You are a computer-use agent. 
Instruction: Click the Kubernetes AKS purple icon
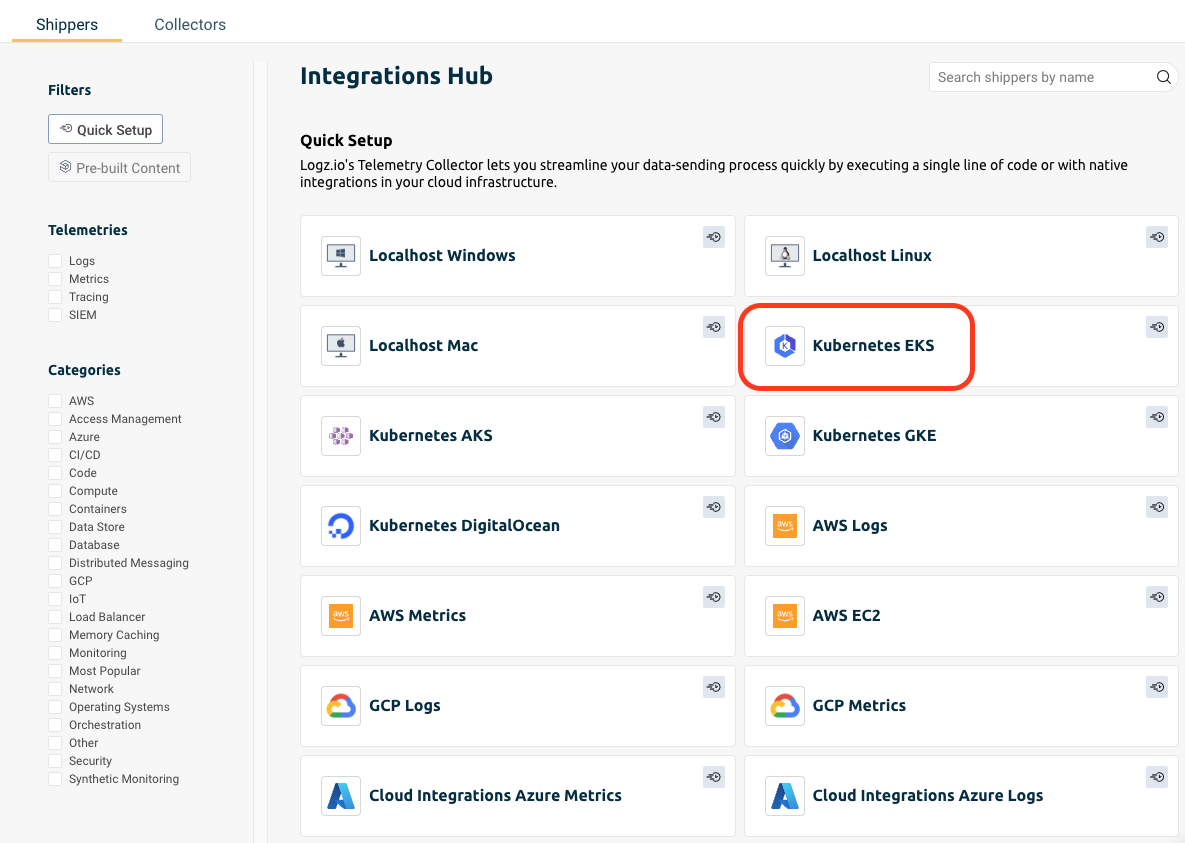tap(341, 435)
